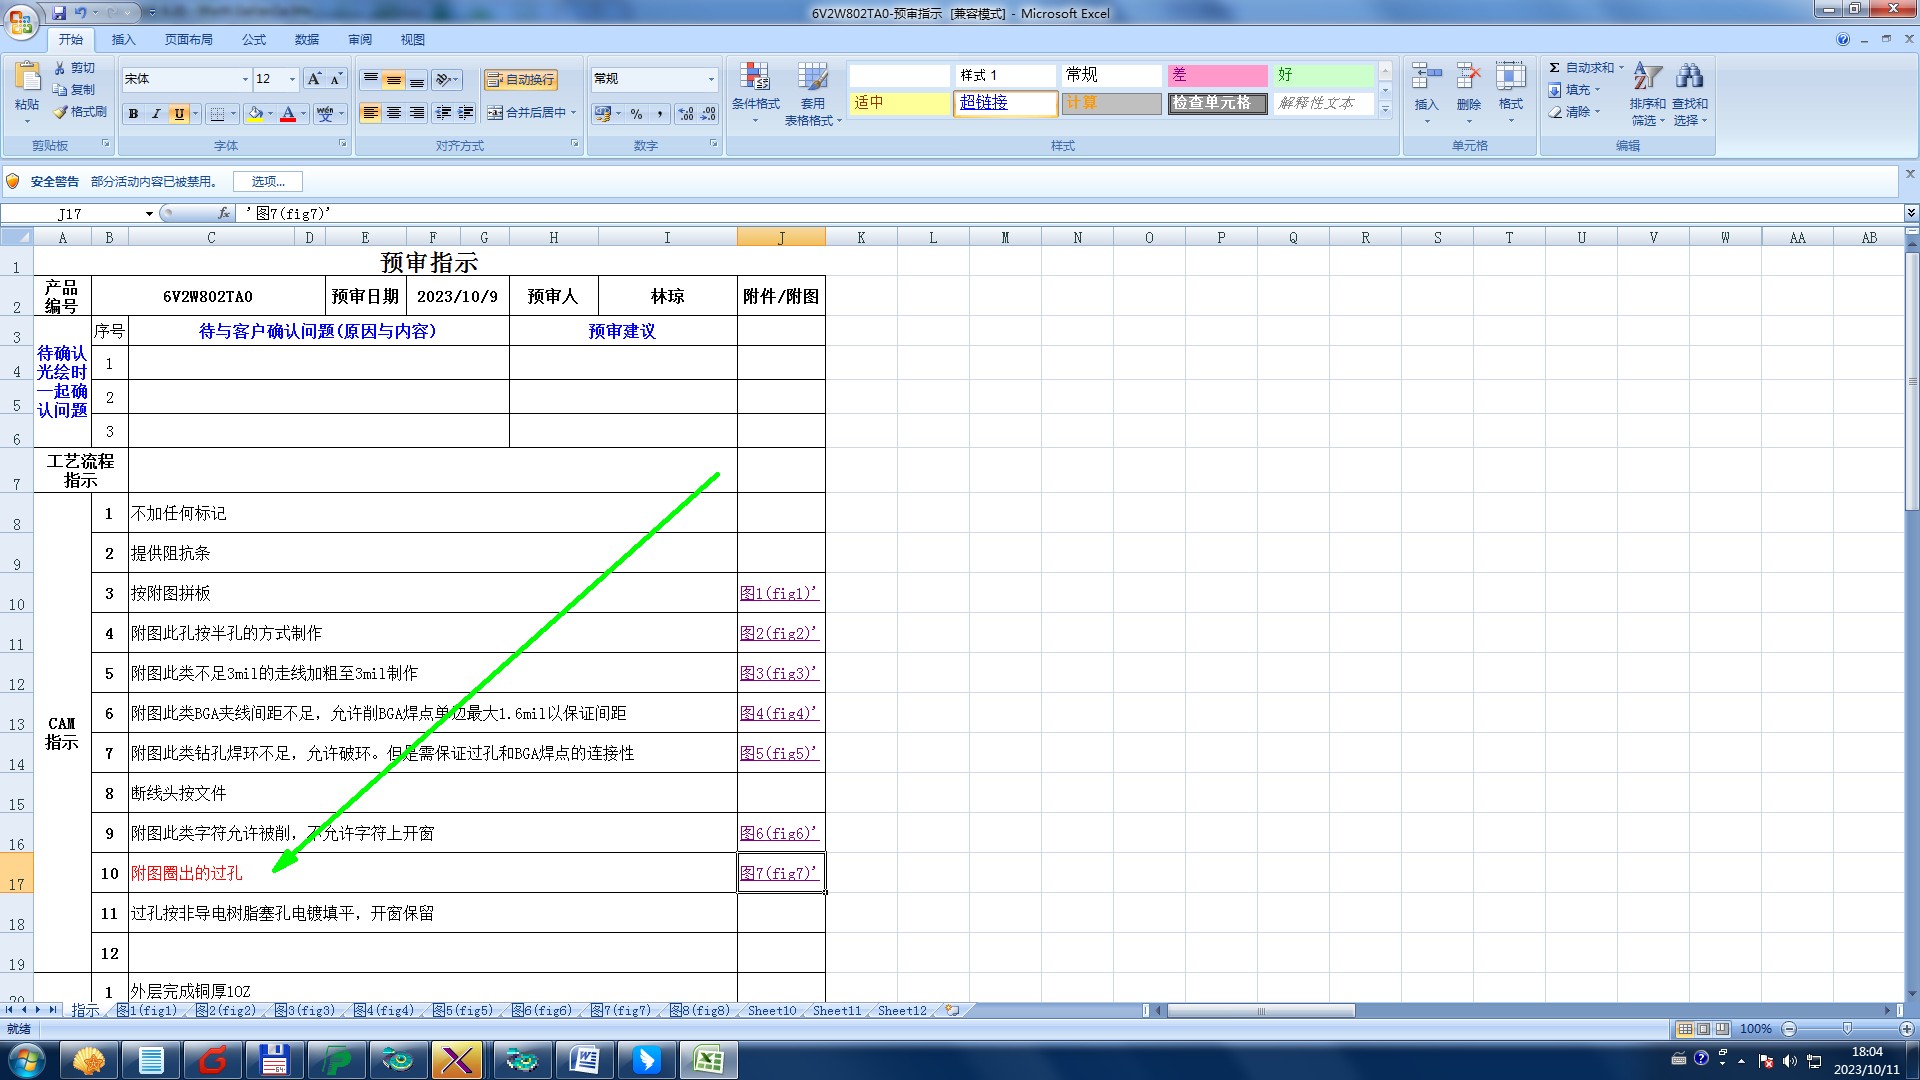The image size is (1920, 1080).
Task: Open the 删除 delete cells menu
Action: (1468, 92)
